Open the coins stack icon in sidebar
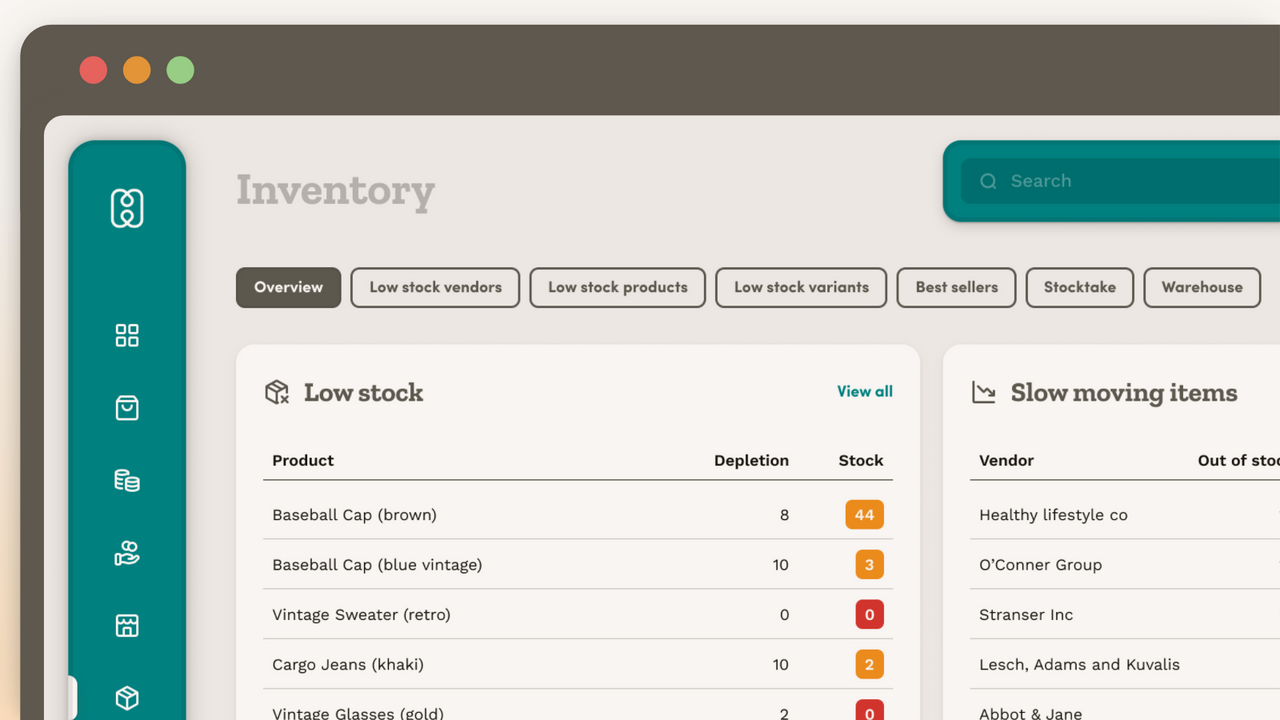This screenshot has height=720, width=1280. coord(127,481)
